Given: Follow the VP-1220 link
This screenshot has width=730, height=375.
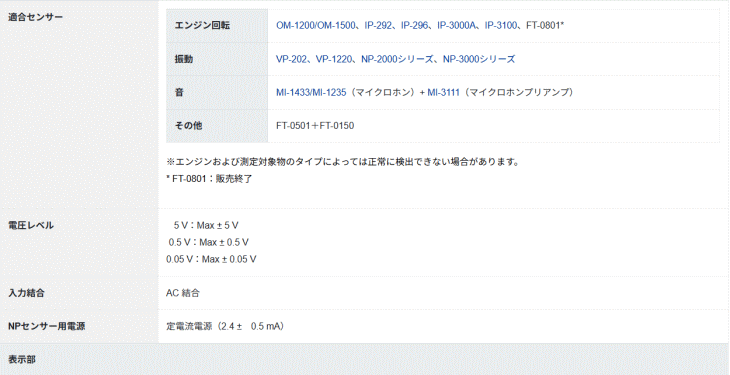Looking at the screenshot, I should [334, 59].
